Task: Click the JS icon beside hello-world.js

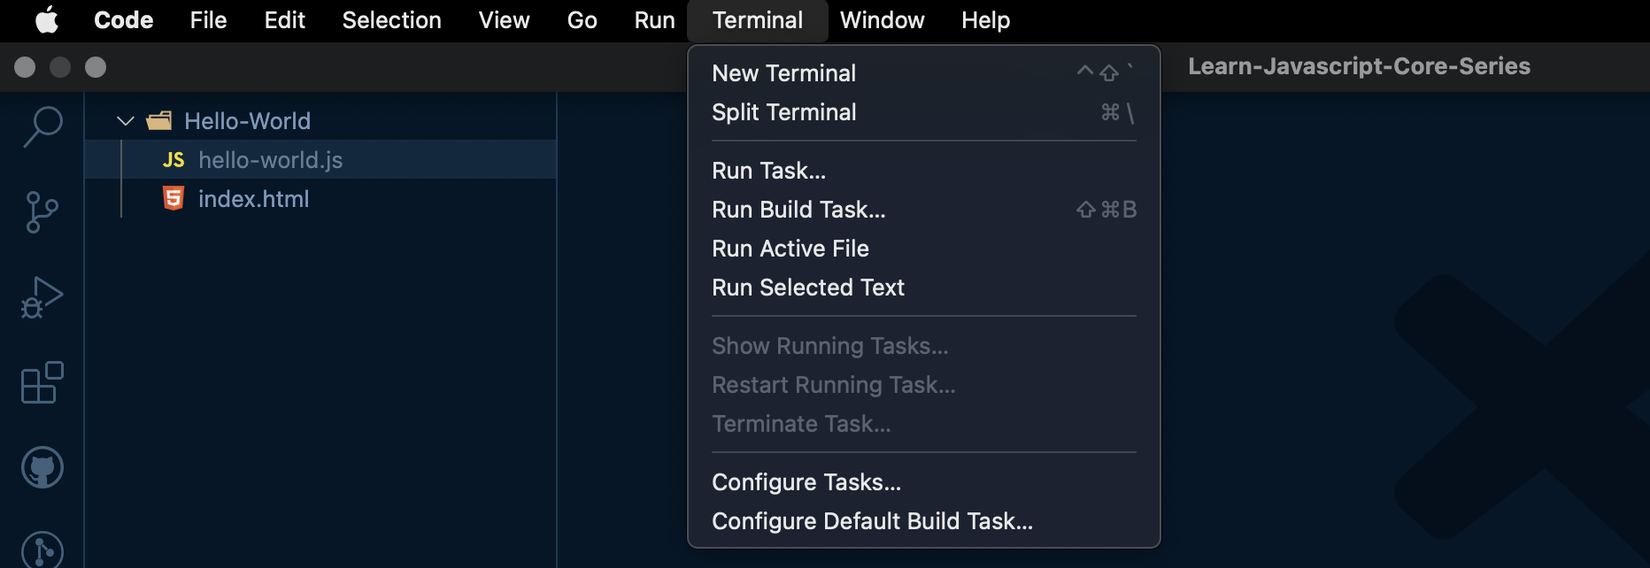Action: point(173,160)
